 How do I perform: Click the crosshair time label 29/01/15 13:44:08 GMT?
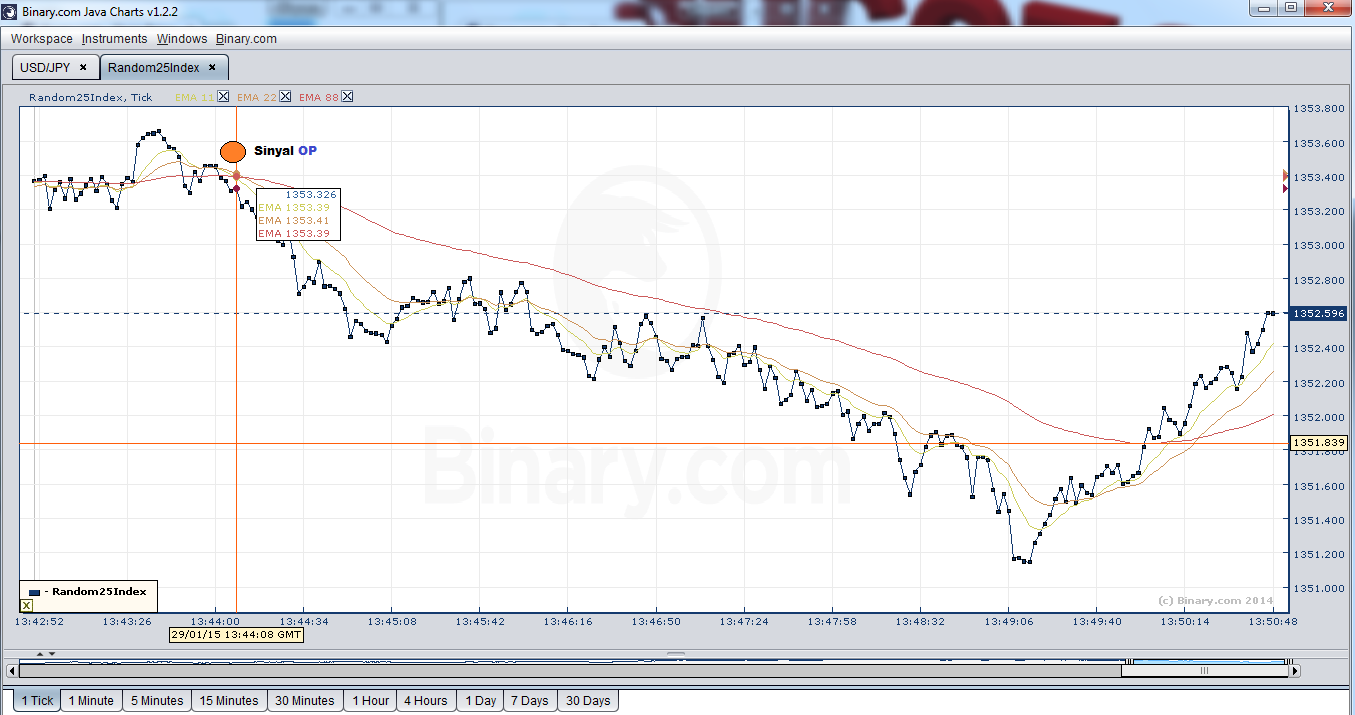pyautogui.click(x=235, y=634)
